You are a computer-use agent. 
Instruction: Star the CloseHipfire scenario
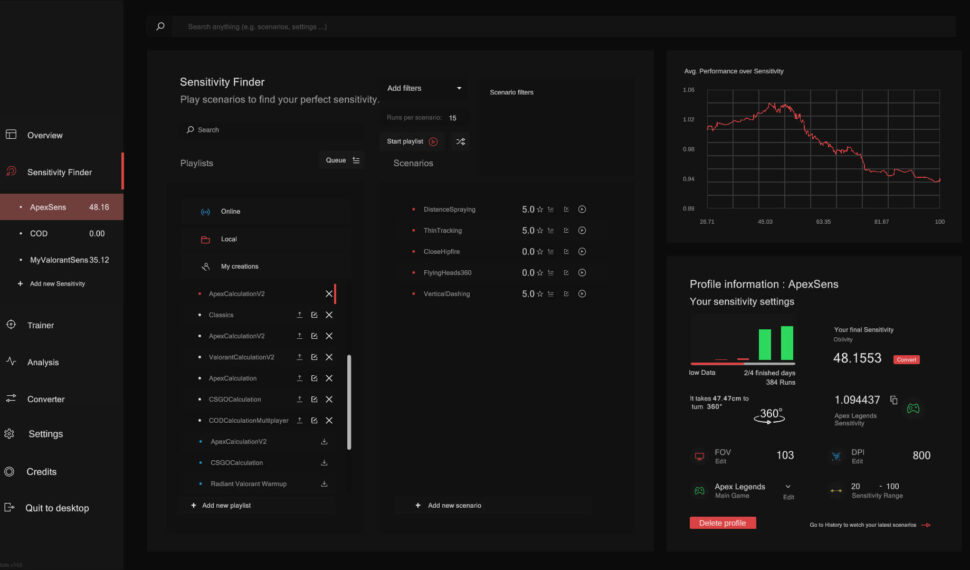[540, 252]
